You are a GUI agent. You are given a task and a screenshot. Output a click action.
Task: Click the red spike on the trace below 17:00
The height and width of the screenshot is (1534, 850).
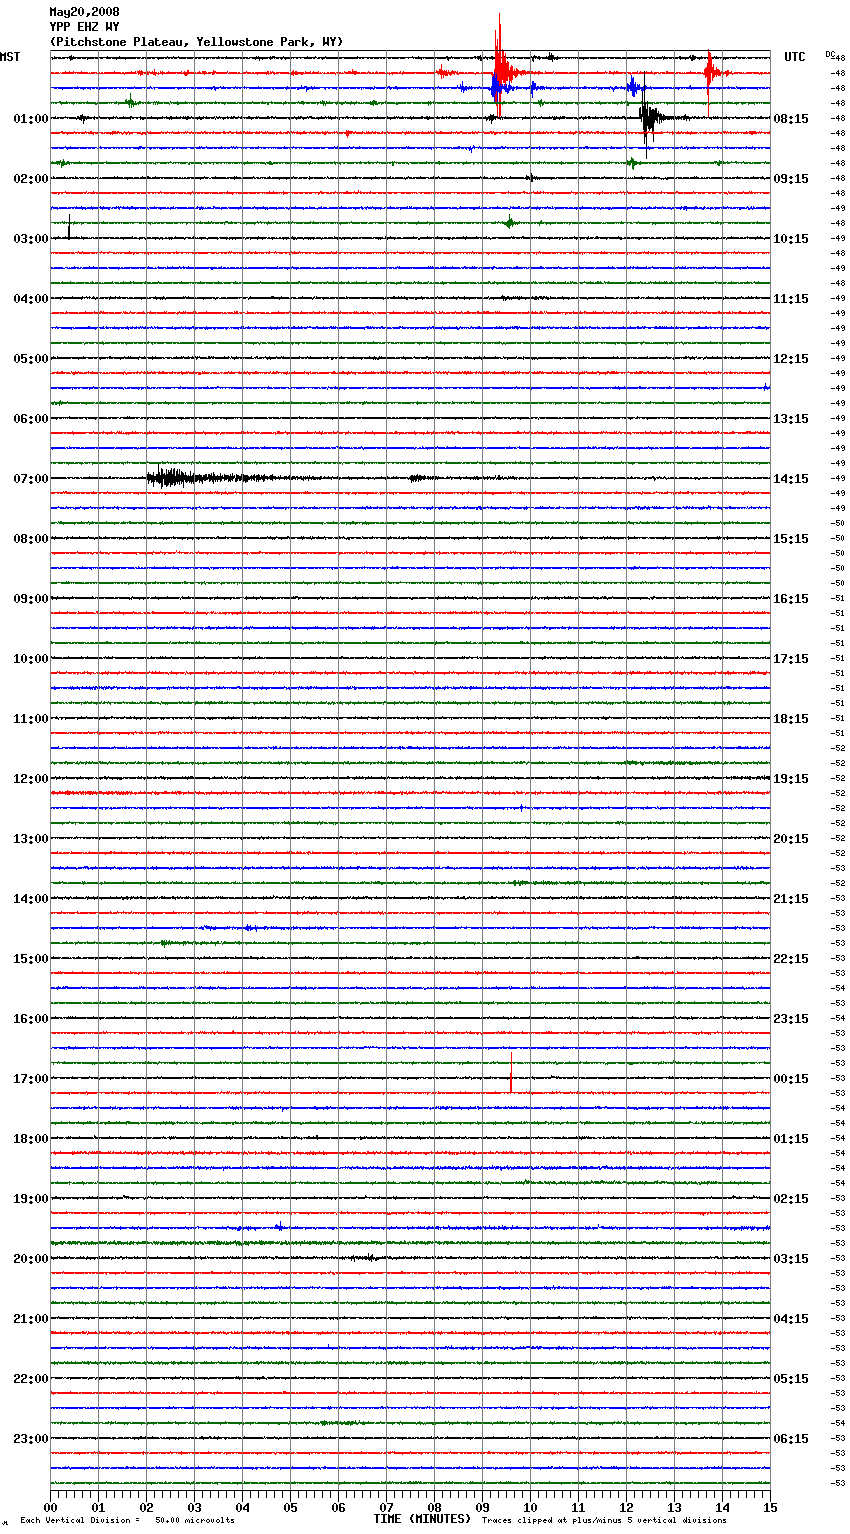511,1081
